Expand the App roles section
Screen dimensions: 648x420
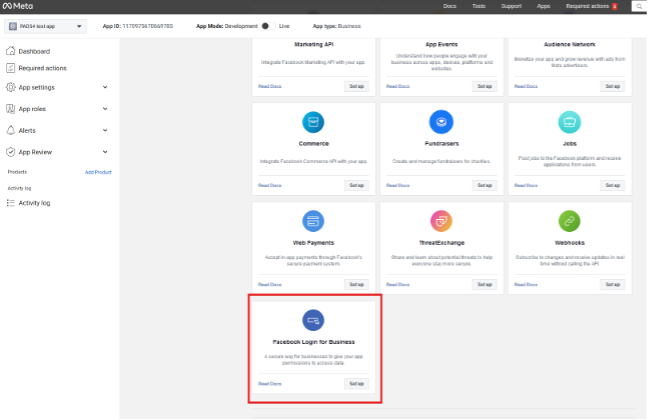(105, 109)
